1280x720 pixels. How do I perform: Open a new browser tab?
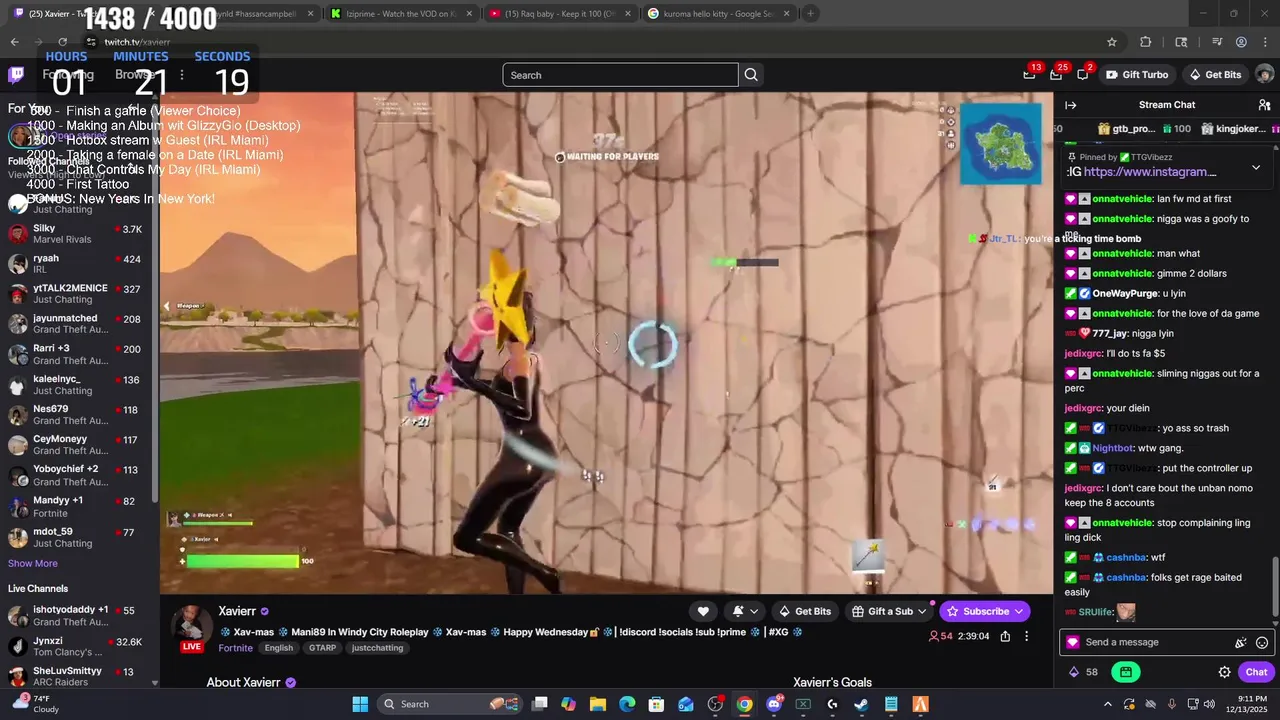tap(810, 14)
